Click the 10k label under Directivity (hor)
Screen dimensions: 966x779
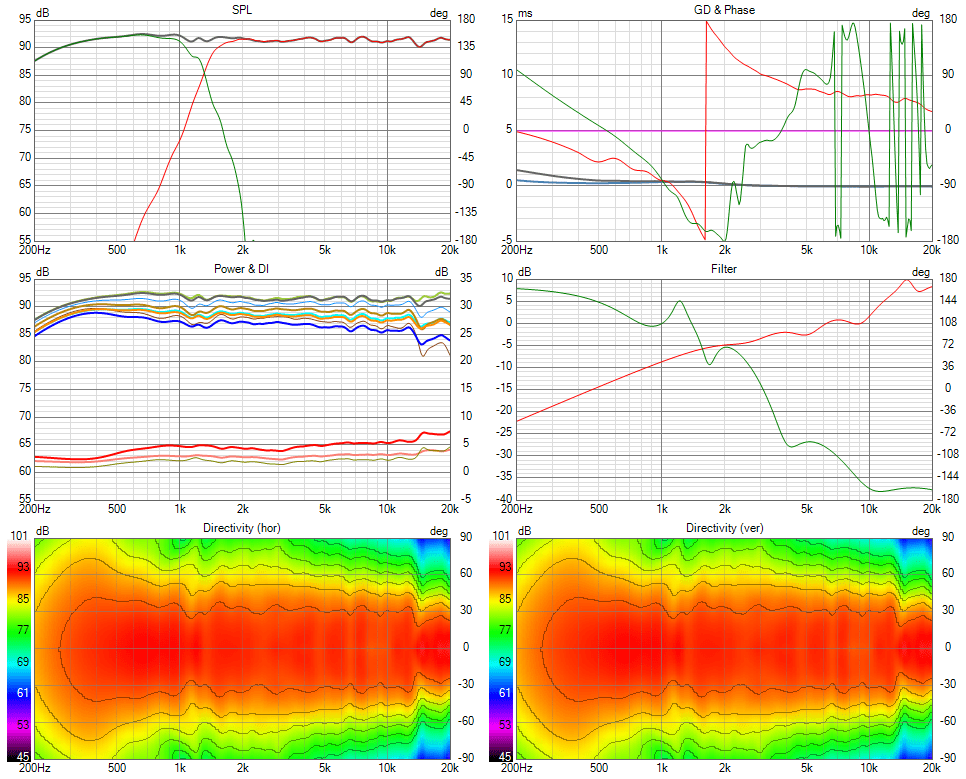(x=387, y=768)
